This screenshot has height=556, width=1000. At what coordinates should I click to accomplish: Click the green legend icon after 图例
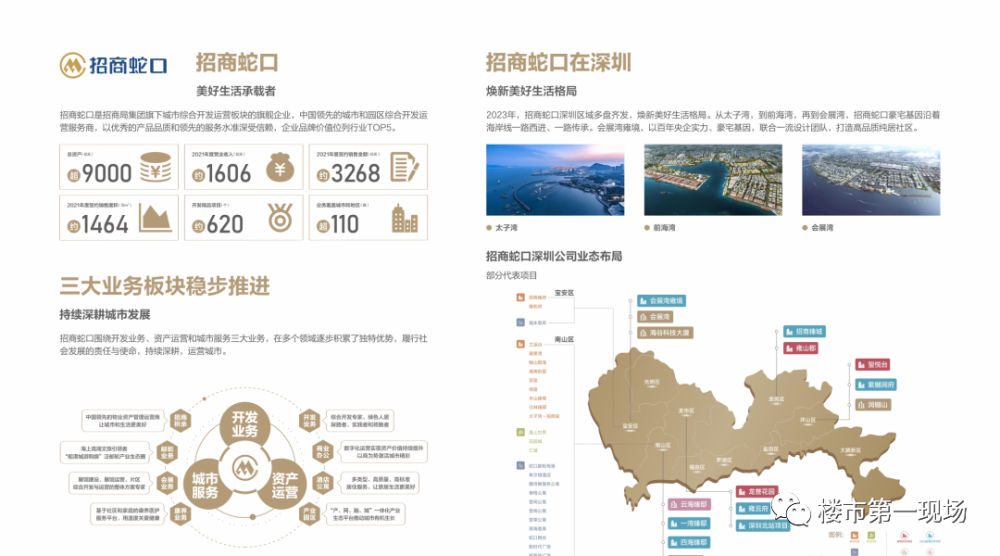click(871, 535)
